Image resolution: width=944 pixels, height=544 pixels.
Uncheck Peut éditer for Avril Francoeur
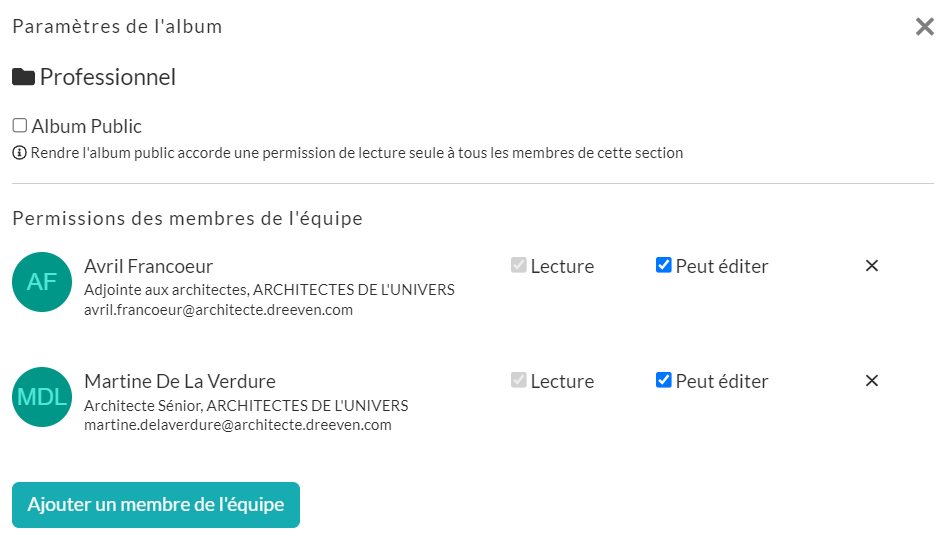point(663,265)
